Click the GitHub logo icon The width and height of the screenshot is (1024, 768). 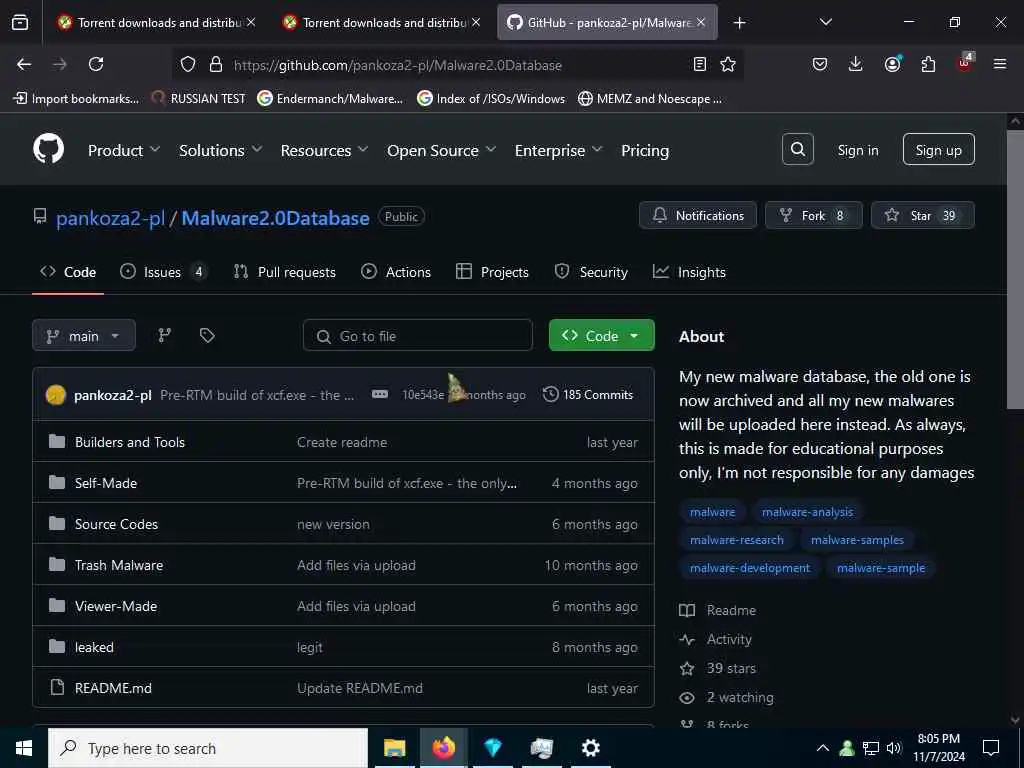click(x=49, y=150)
